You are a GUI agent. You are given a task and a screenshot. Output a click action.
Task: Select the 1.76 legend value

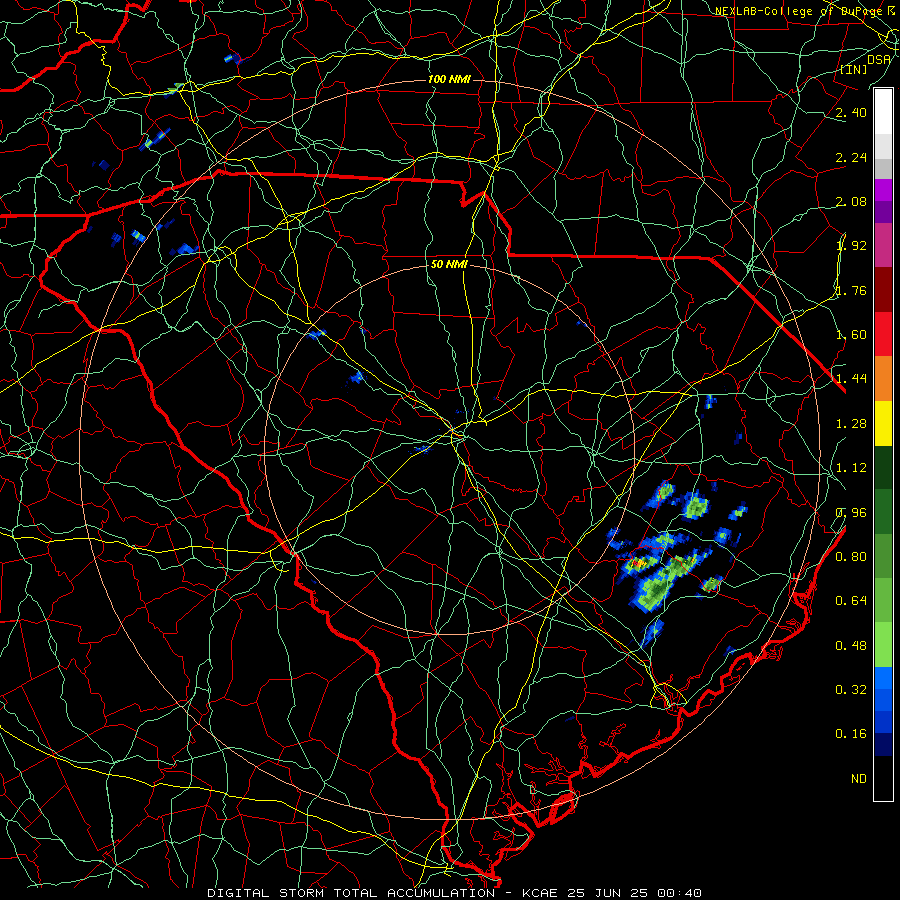coord(851,290)
